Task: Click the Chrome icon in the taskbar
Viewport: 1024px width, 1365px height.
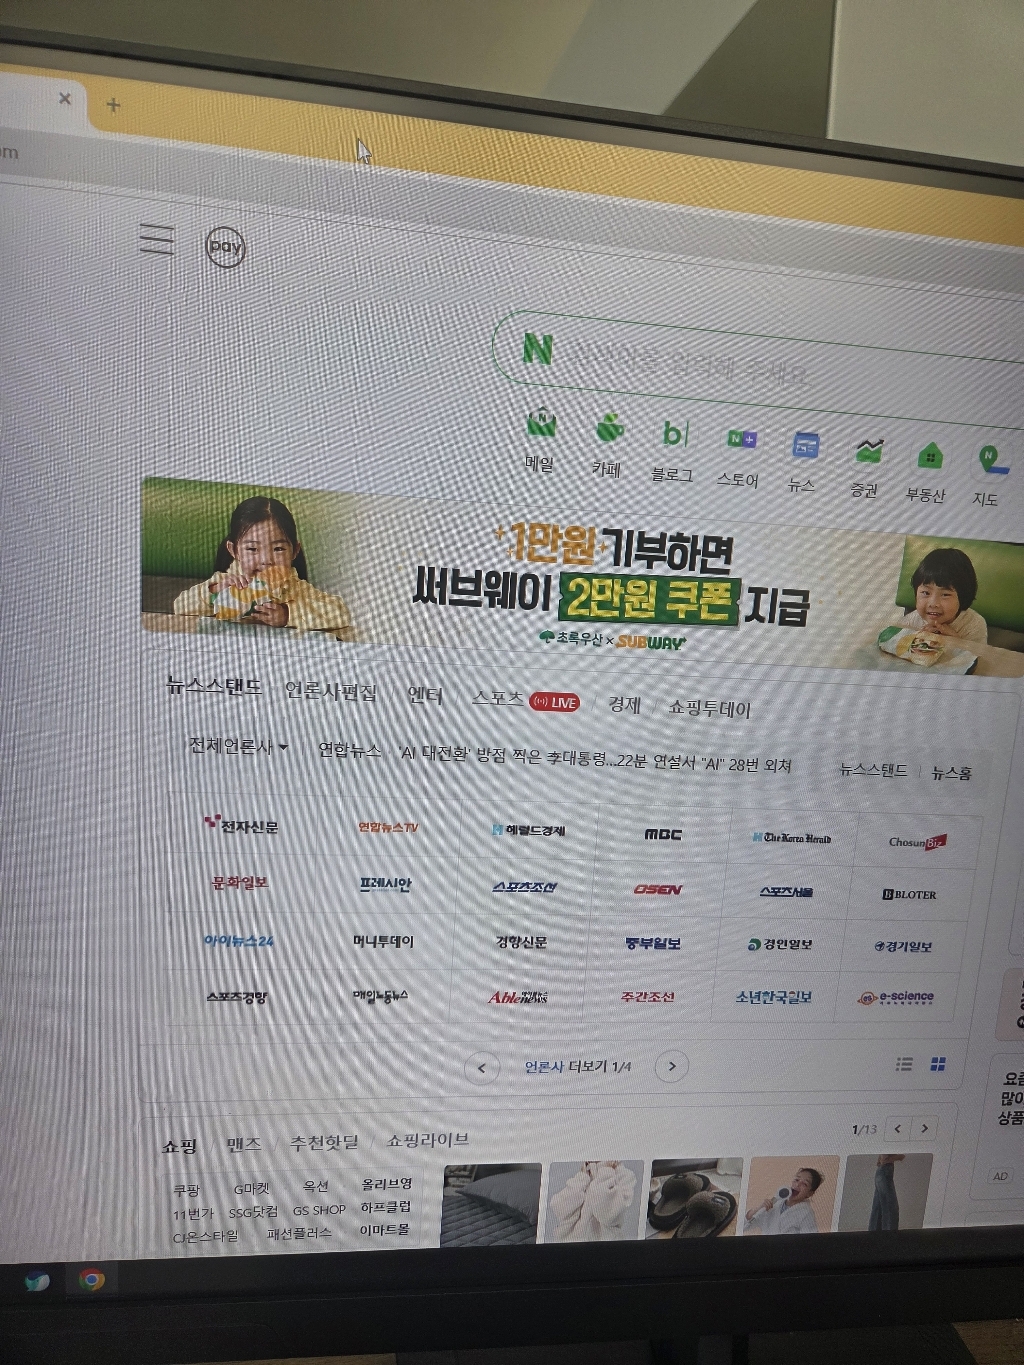Action: (92, 1279)
